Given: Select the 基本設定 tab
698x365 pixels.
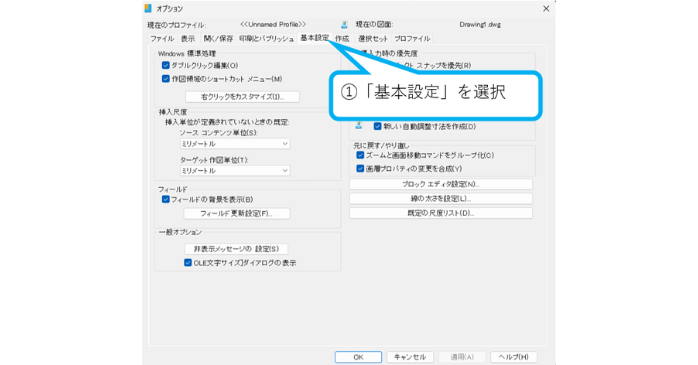Looking at the screenshot, I should tap(314, 38).
